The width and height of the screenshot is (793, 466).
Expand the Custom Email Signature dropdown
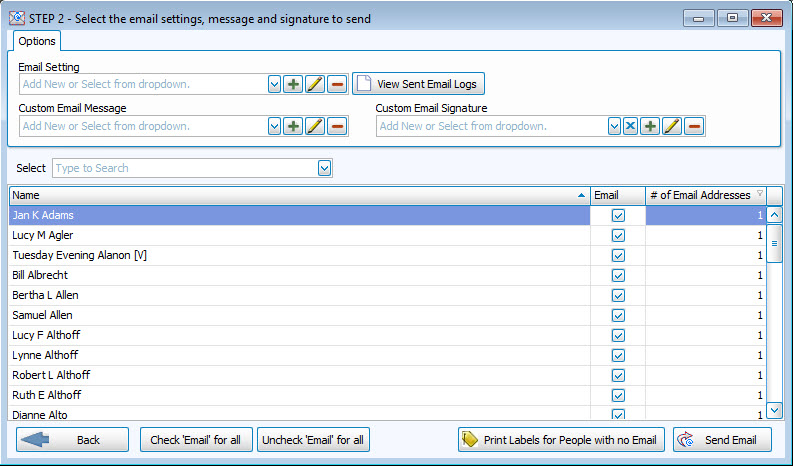(614, 126)
